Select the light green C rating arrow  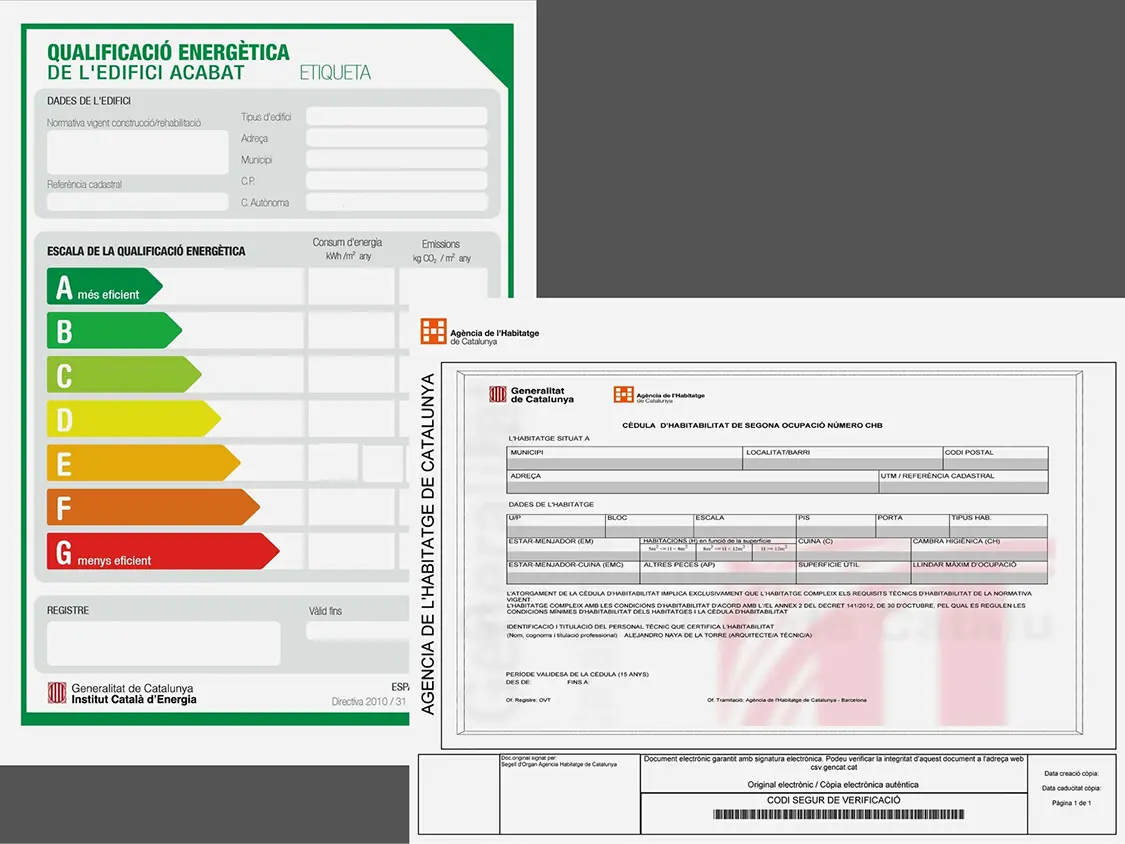[x=123, y=375]
